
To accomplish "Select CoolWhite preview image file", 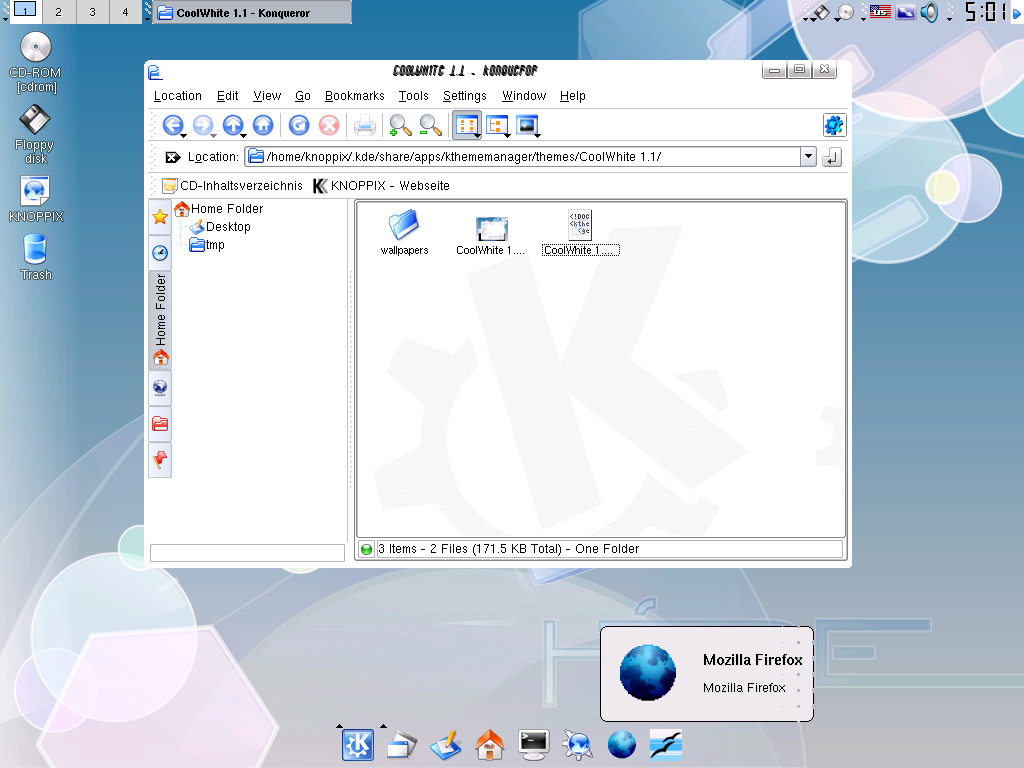I will 490,235.
